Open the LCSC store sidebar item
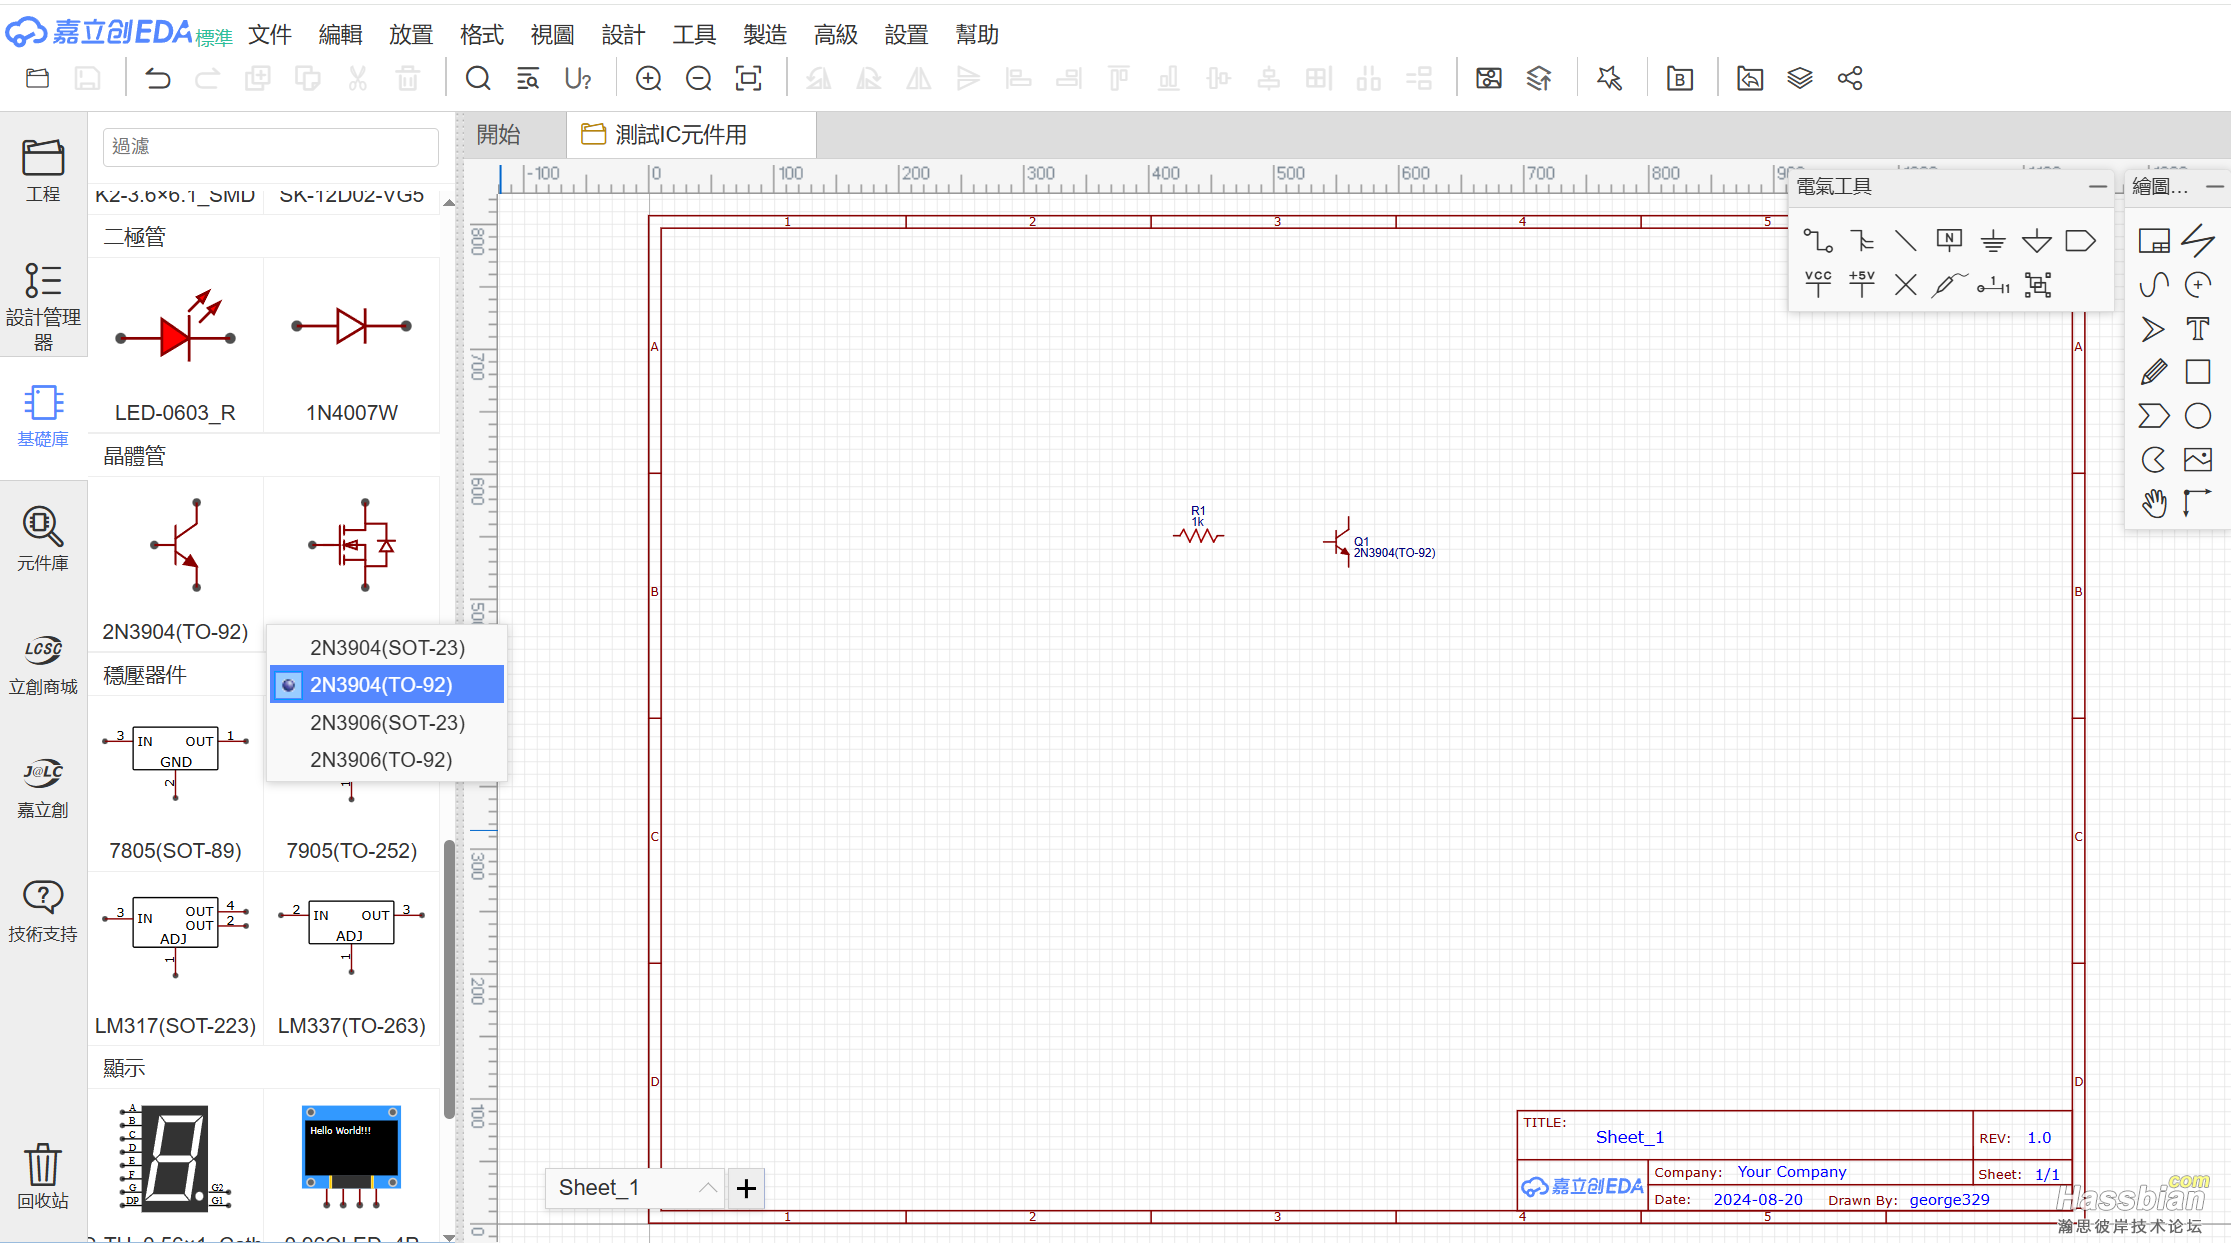 [x=43, y=665]
